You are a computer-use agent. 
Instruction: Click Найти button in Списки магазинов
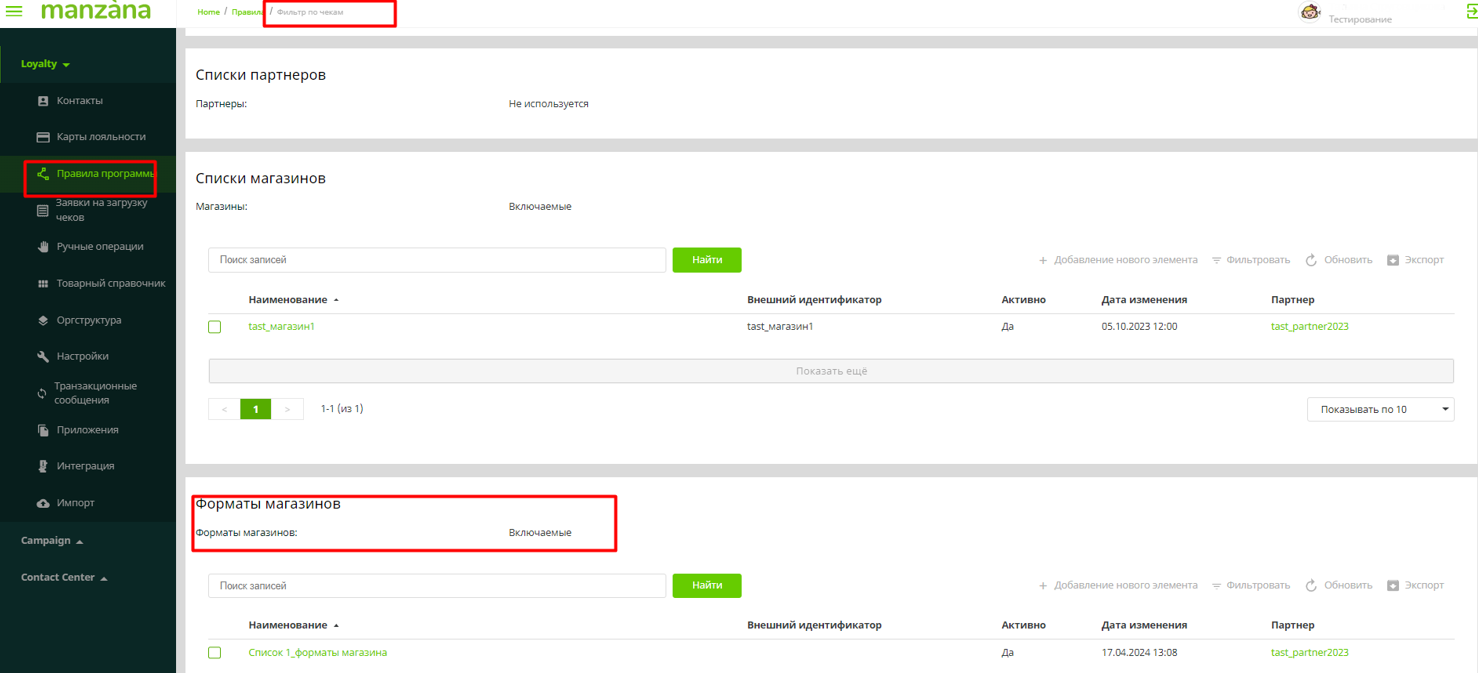click(x=706, y=260)
